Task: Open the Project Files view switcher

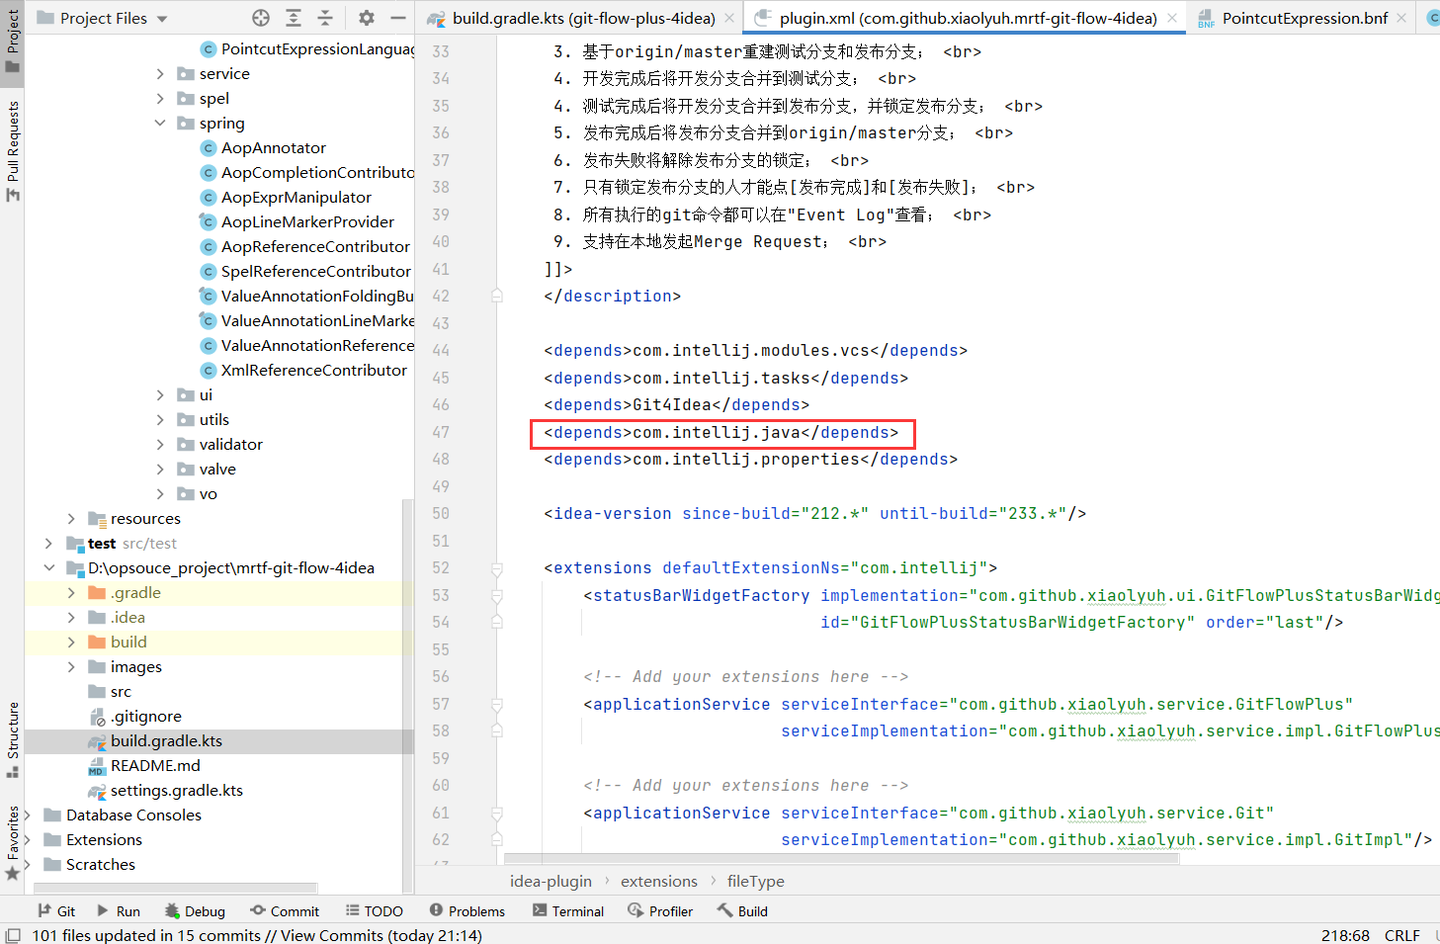Action: pos(100,17)
